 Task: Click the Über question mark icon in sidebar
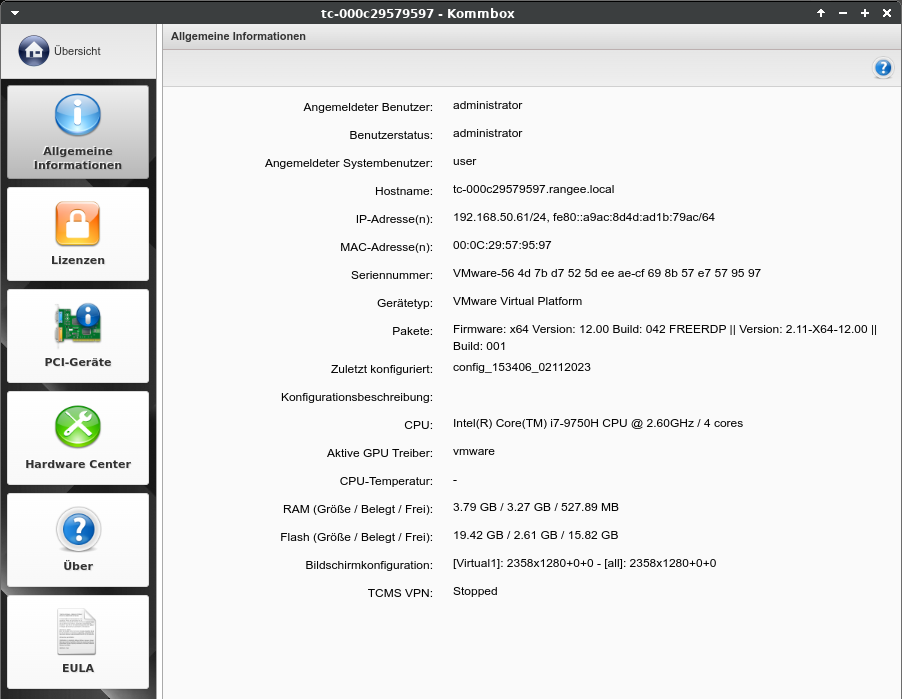[77, 529]
